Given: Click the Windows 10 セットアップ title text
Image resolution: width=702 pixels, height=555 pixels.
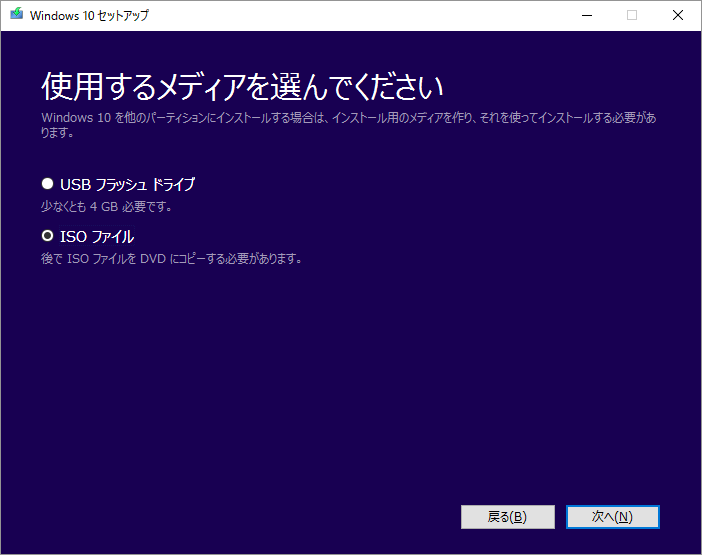Looking at the screenshot, I should coord(89,15).
